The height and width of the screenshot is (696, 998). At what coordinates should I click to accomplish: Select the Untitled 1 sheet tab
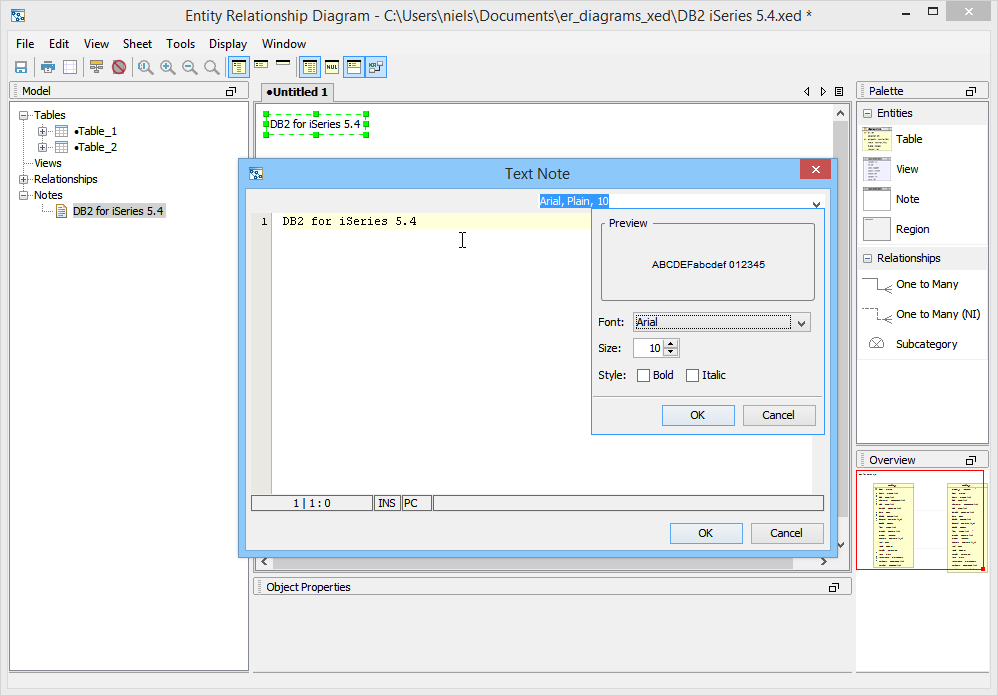coord(297,92)
